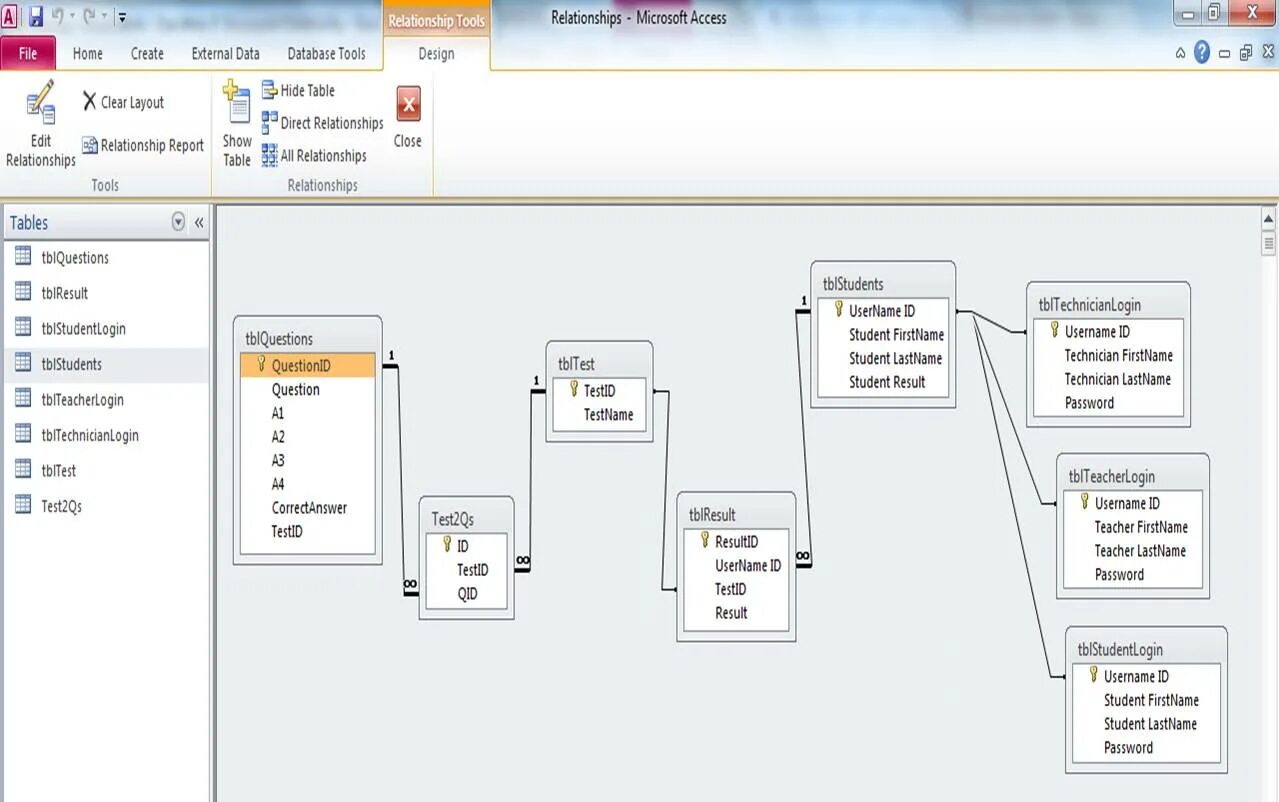Open the Relationship Report

142,145
